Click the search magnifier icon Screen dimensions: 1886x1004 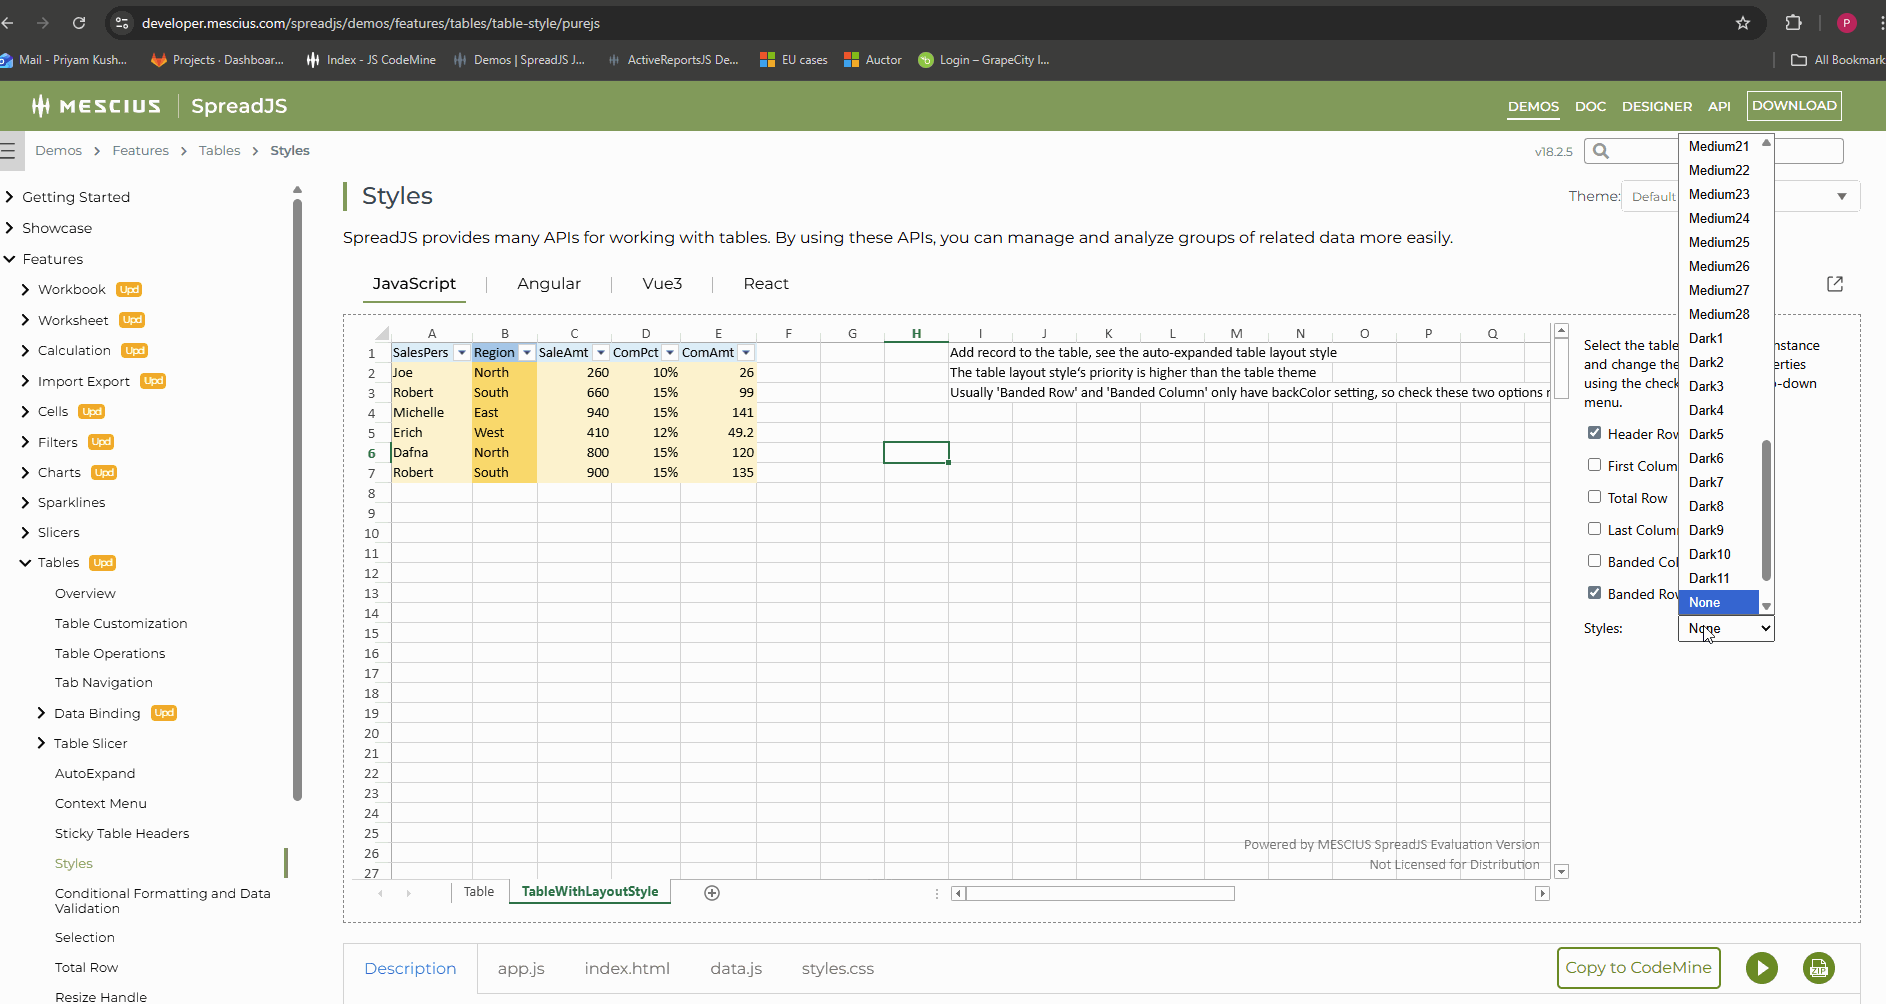[1601, 151]
